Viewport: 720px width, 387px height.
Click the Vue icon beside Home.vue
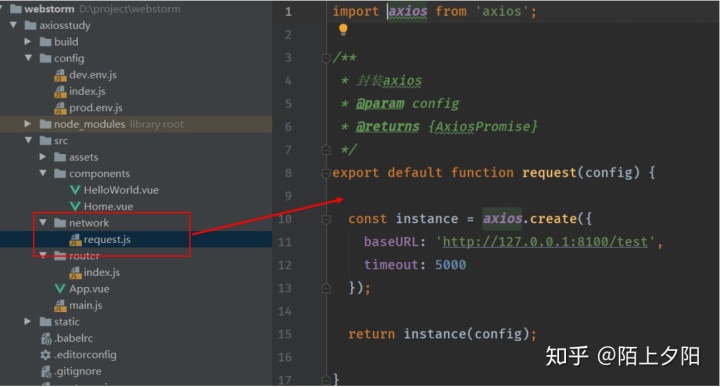(x=75, y=207)
